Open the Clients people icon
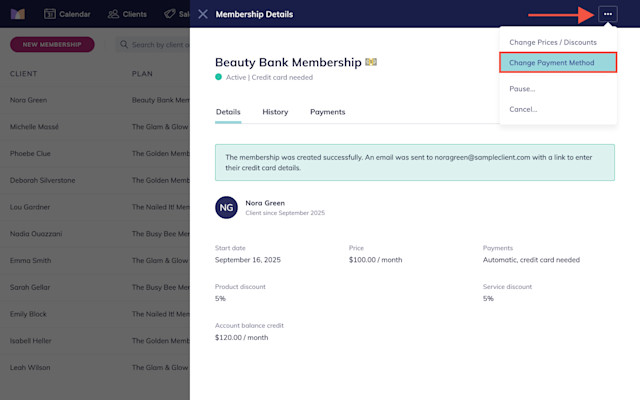 click(113, 14)
